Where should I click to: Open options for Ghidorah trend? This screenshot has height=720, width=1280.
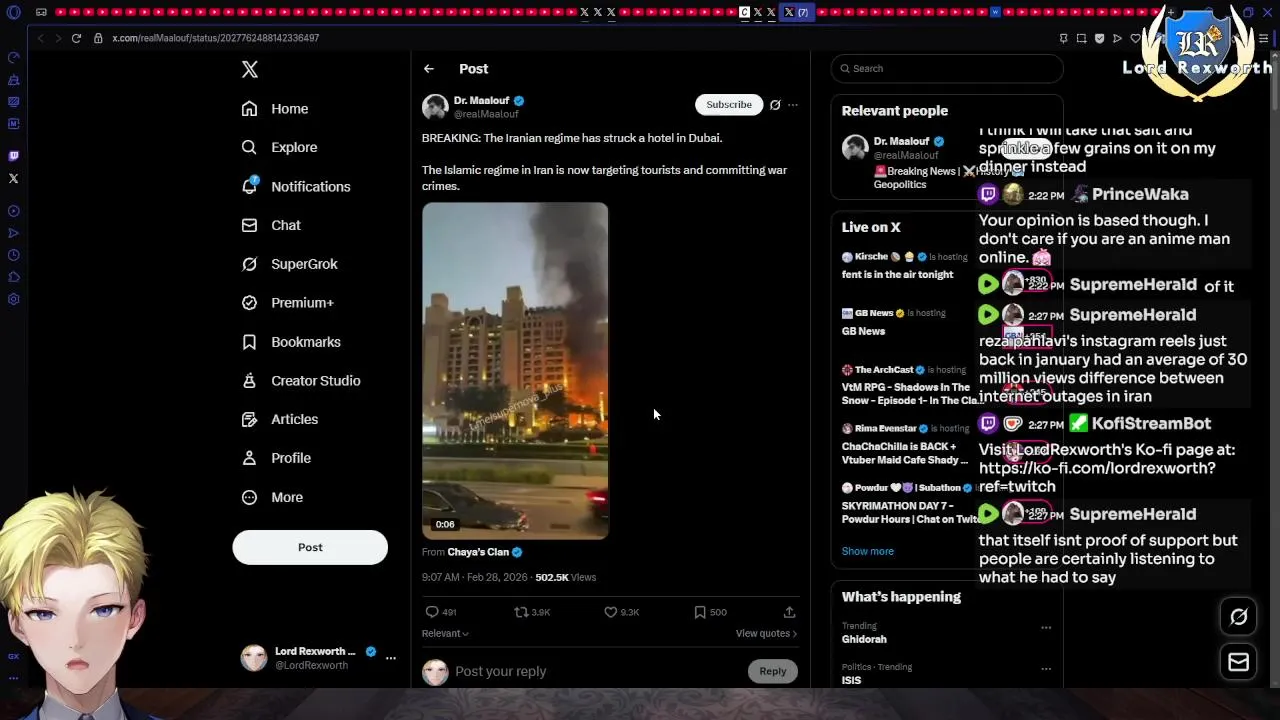tap(1046, 628)
